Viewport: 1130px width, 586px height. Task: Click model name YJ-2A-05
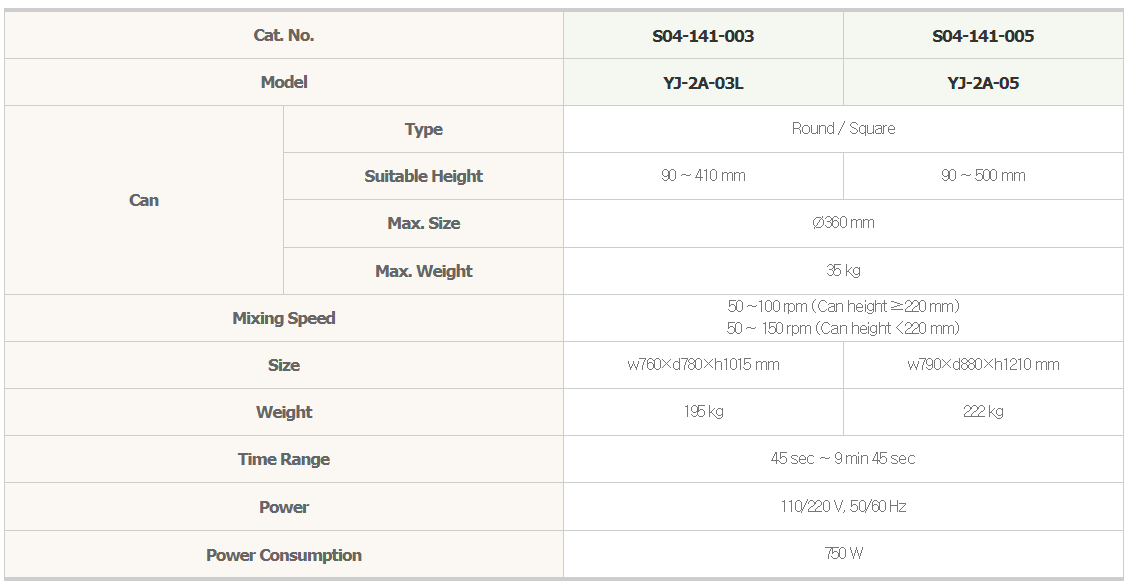[x=983, y=83]
